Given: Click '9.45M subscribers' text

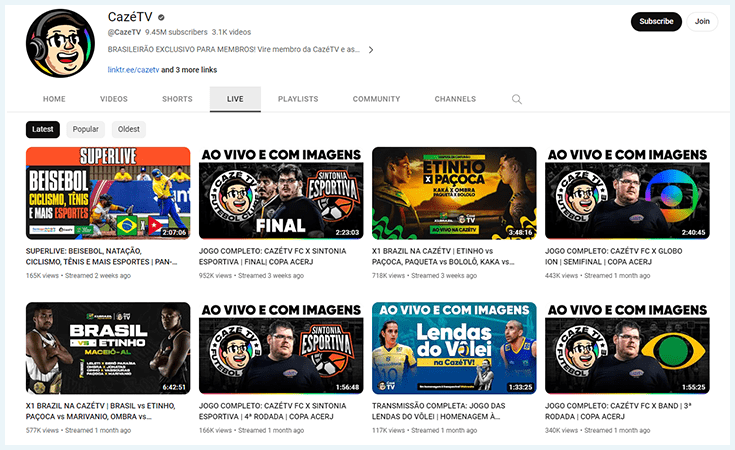Looking at the screenshot, I should 176,32.
